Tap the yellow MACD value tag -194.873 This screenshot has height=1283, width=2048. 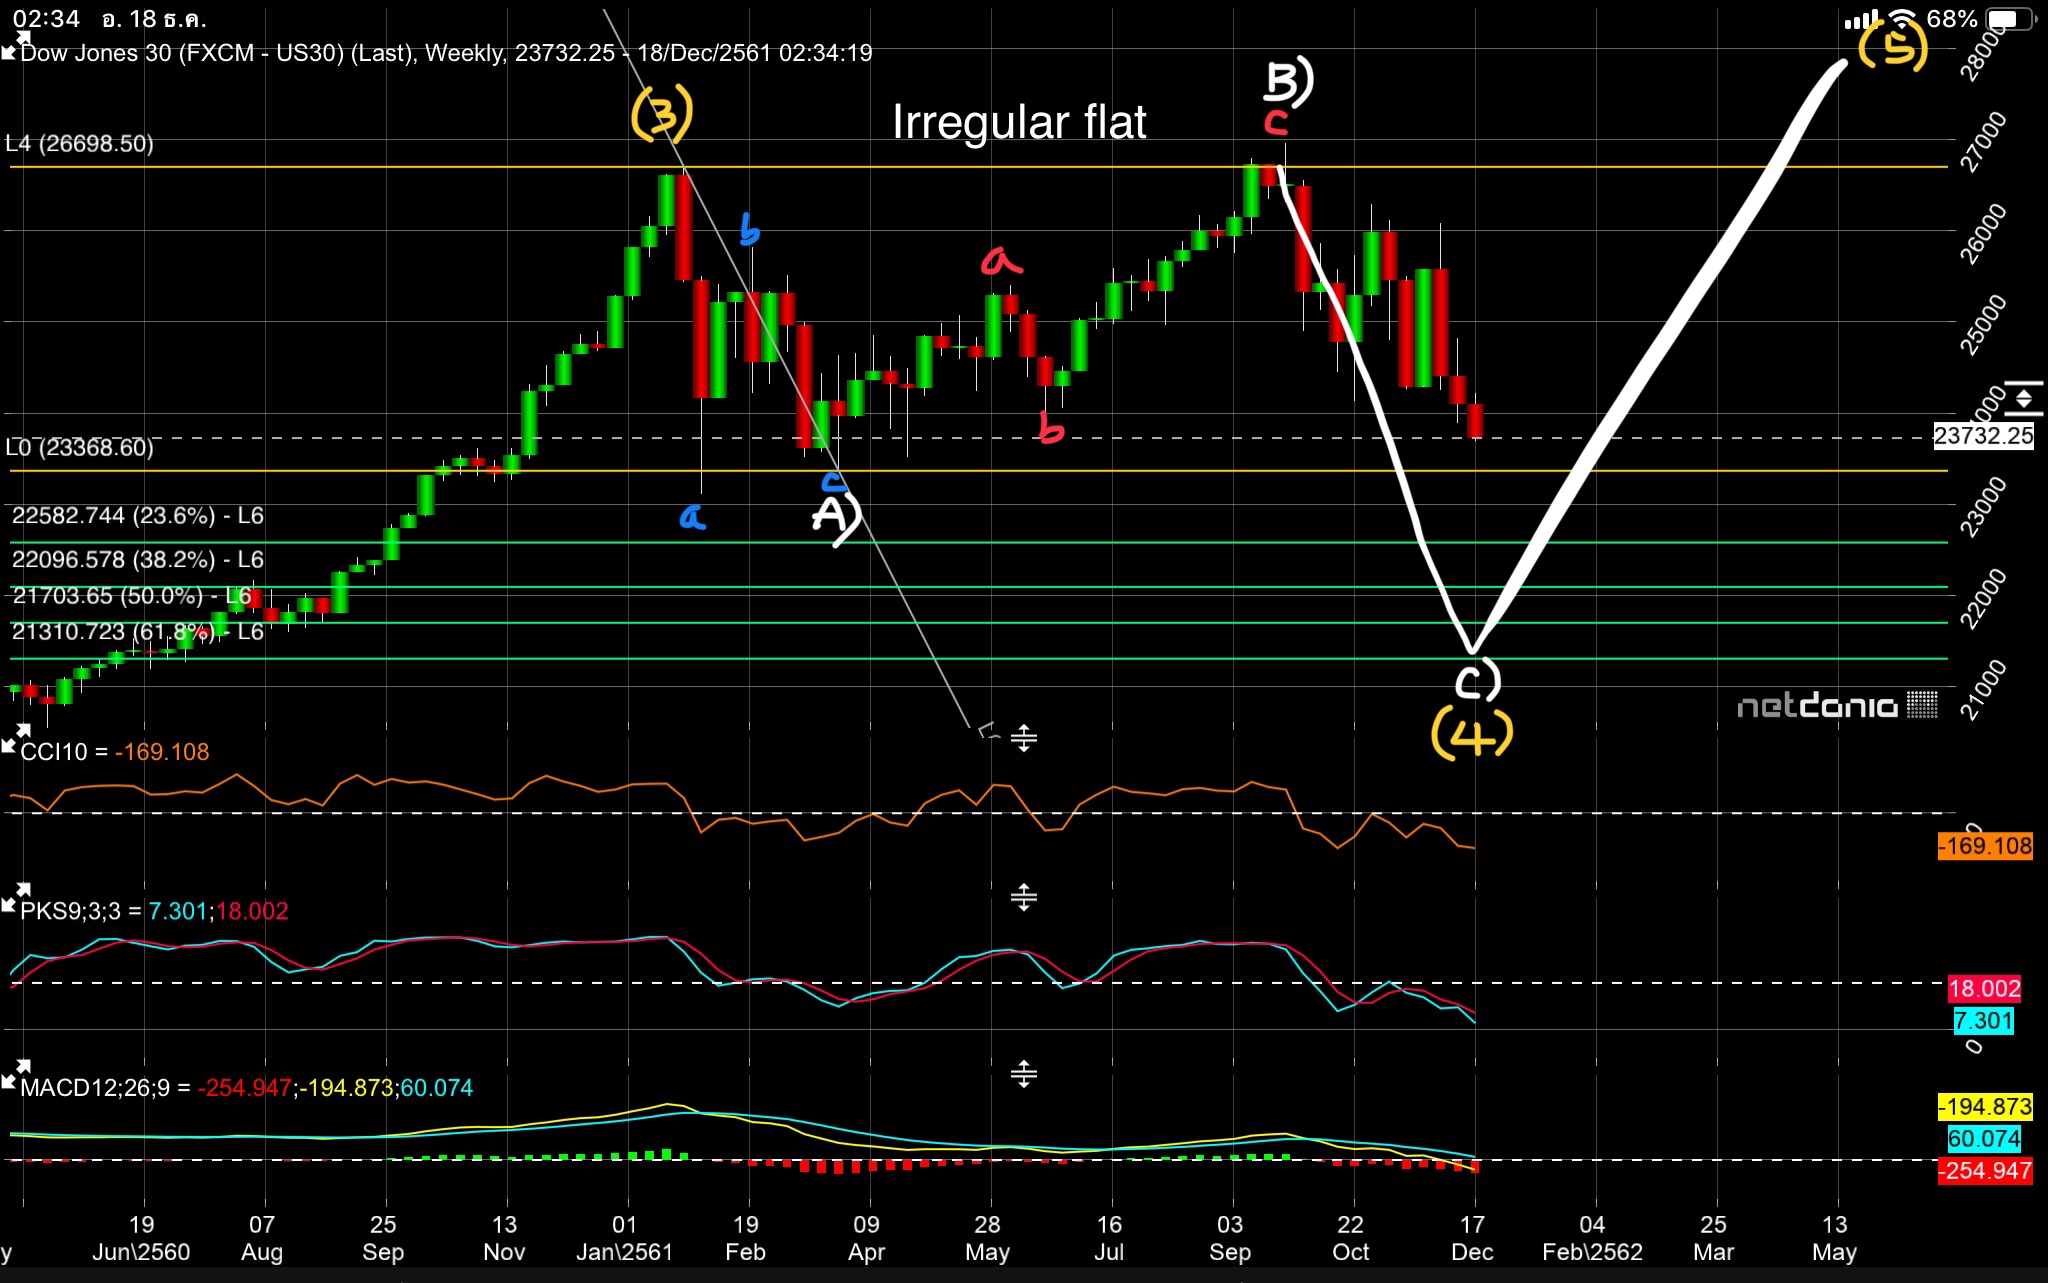coord(1985,1107)
